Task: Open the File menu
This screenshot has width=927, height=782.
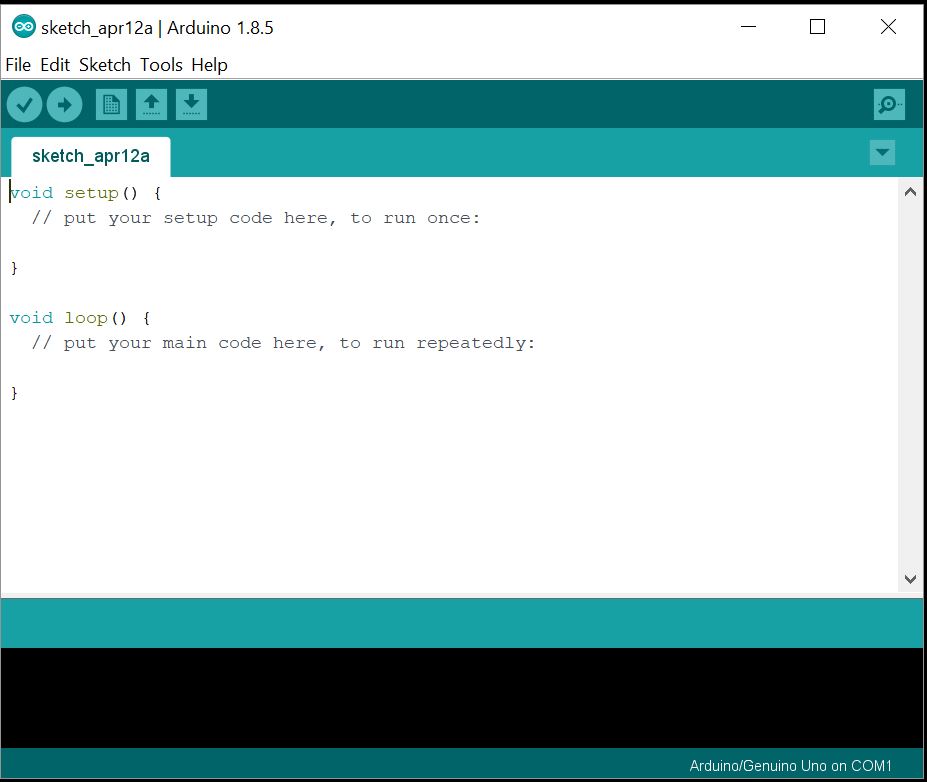Action: click(18, 64)
